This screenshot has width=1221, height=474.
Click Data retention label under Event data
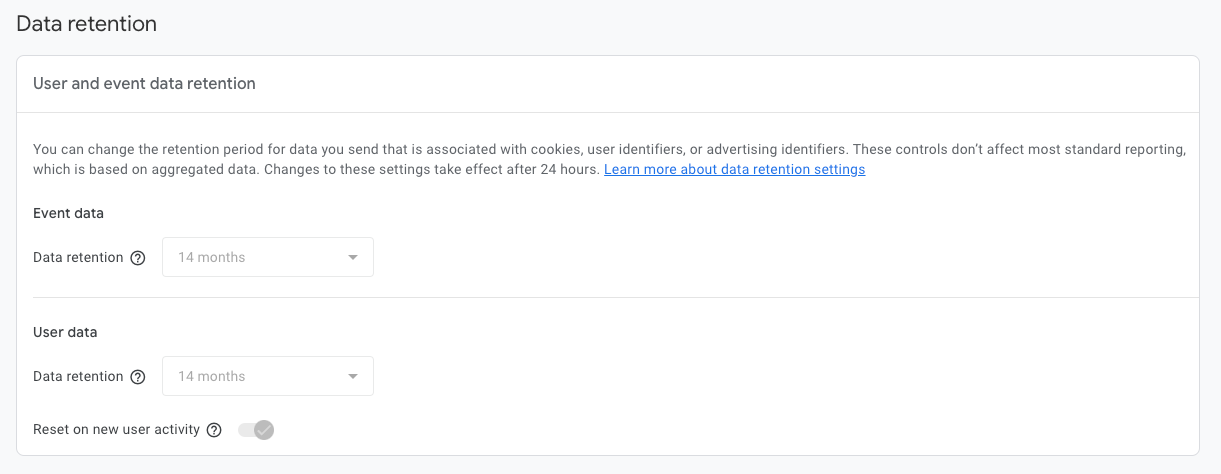(x=78, y=257)
